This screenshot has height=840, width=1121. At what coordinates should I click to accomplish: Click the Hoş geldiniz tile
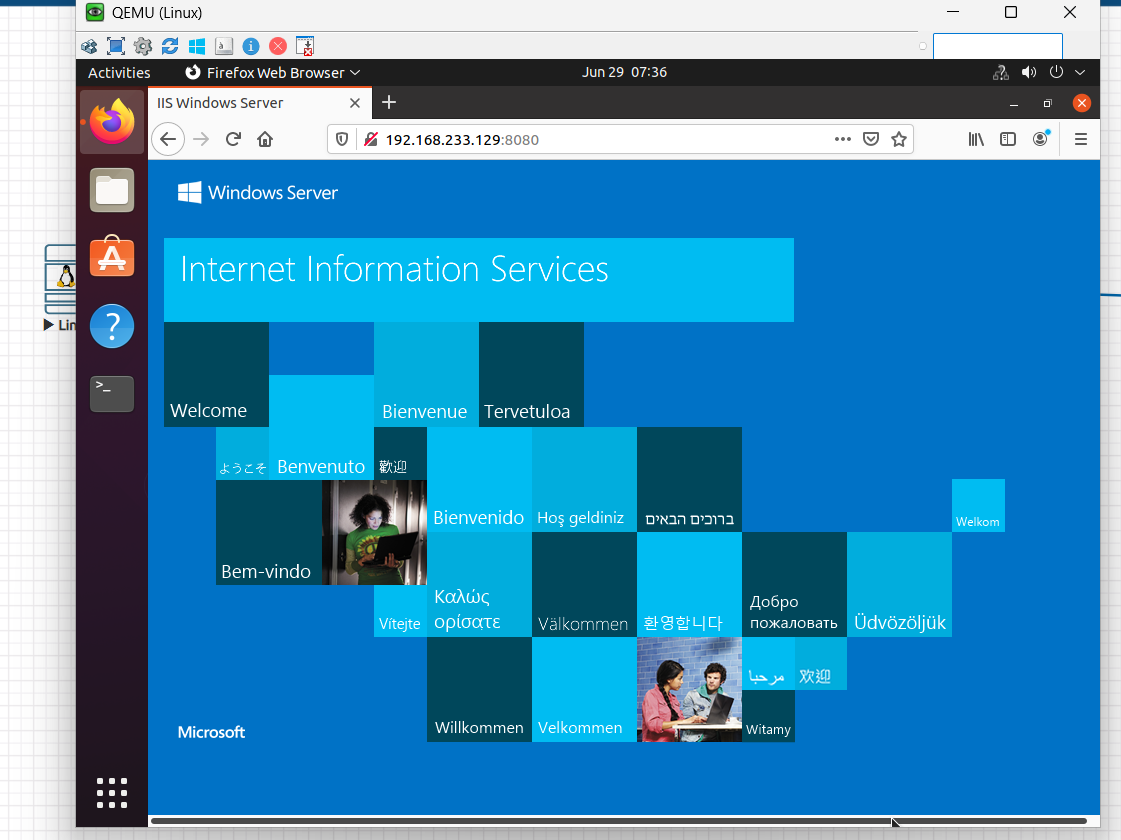584,480
